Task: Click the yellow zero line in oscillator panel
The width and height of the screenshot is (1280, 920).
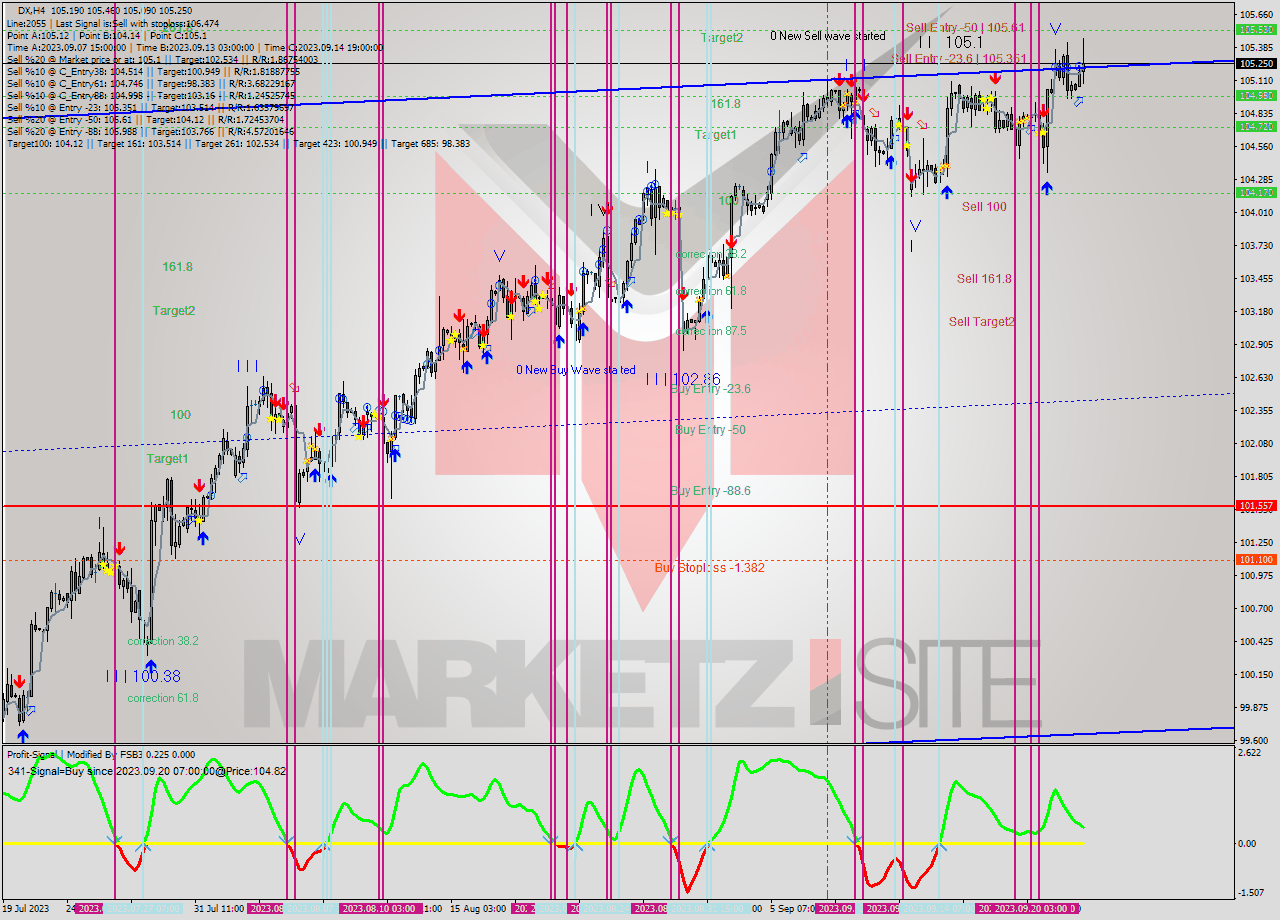Action: click(x=542, y=843)
